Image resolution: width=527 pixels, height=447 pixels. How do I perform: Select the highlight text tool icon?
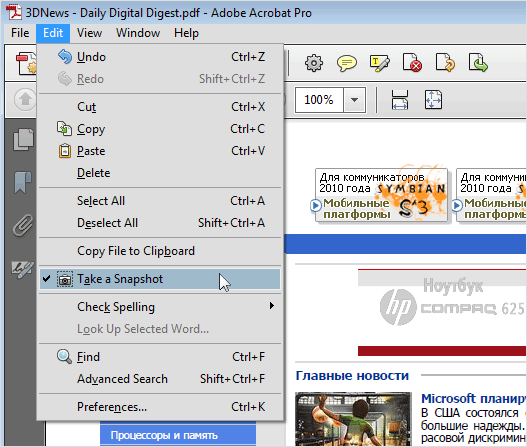[x=379, y=63]
